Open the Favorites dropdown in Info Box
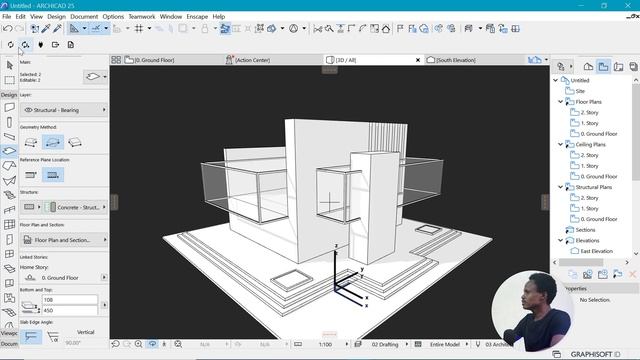Viewport: 640px width, 360px height. pos(96,77)
